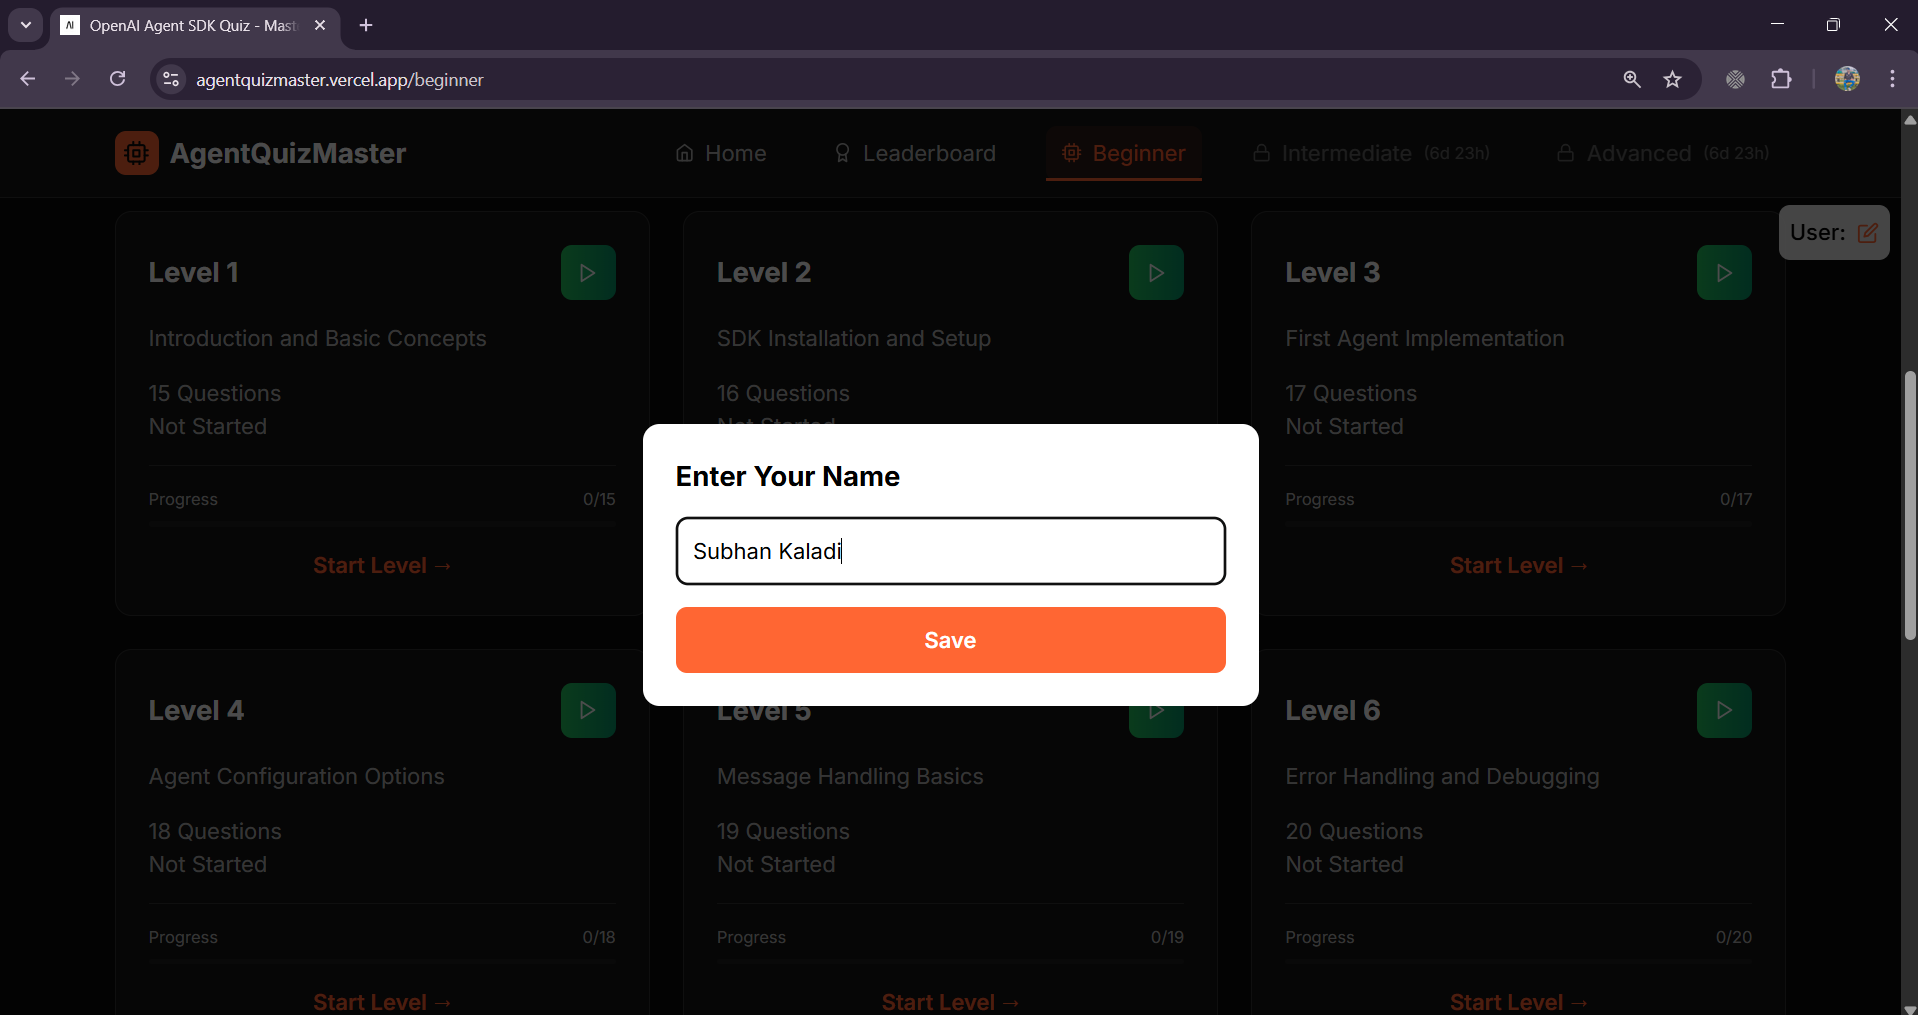Viewport: 1918px width, 1015px height.
Task: Click the Enter Your Name heading
Action: coord(788,476)
